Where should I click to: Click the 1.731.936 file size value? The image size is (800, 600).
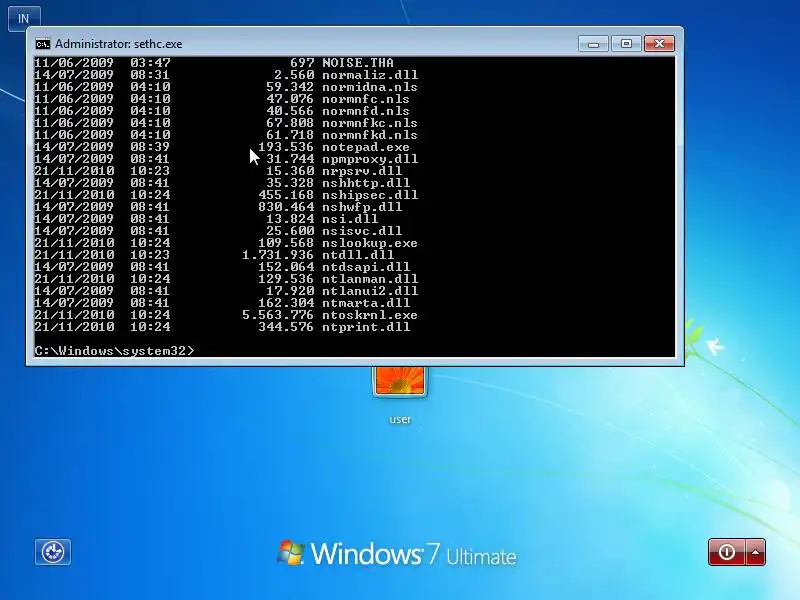coord(278,255)
